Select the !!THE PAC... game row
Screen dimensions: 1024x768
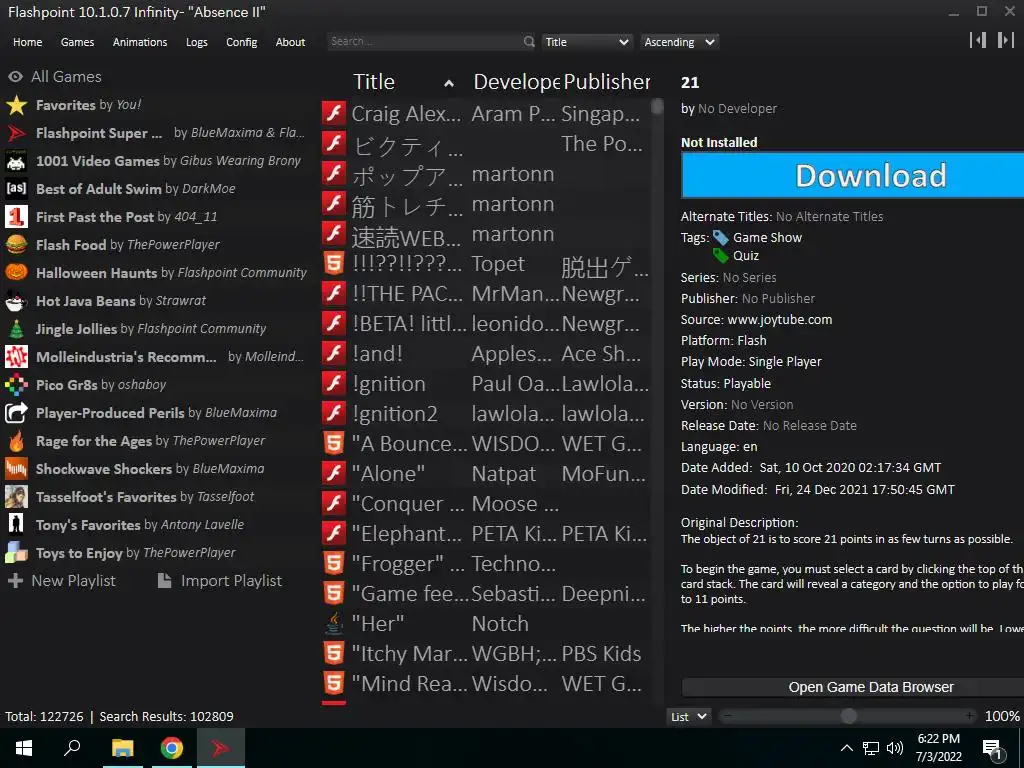point(485,293)
